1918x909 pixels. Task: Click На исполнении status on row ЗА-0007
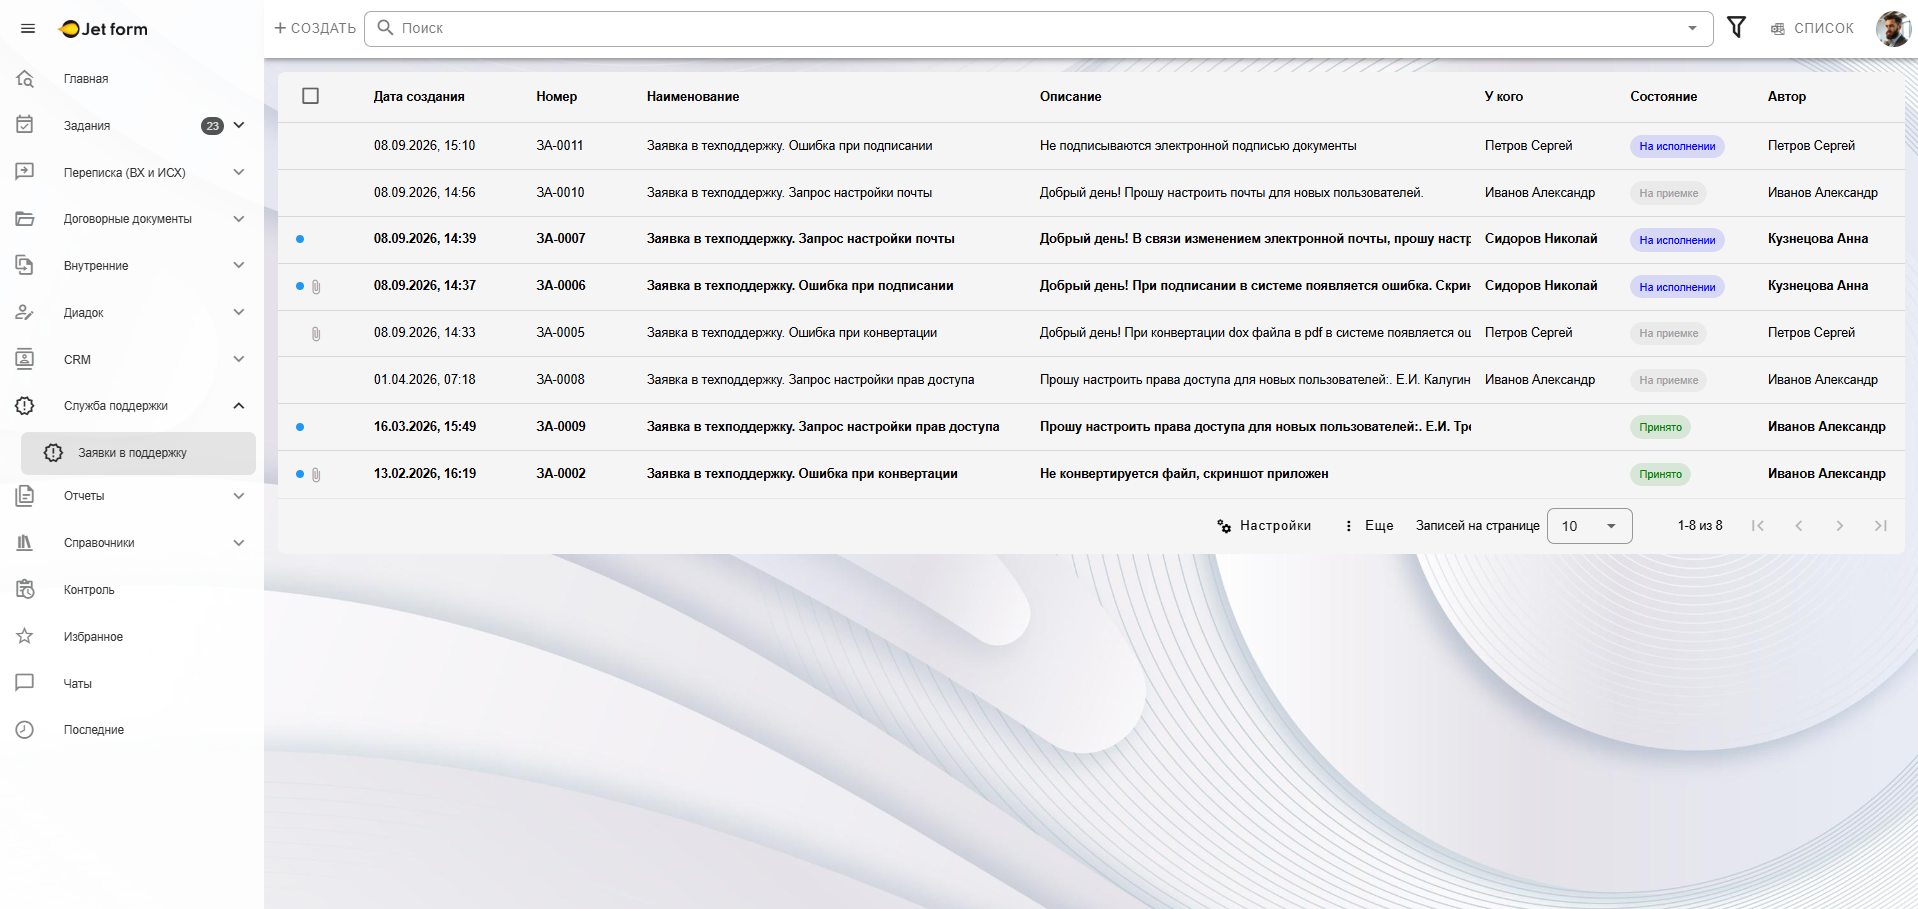(x=1677, y=240)
